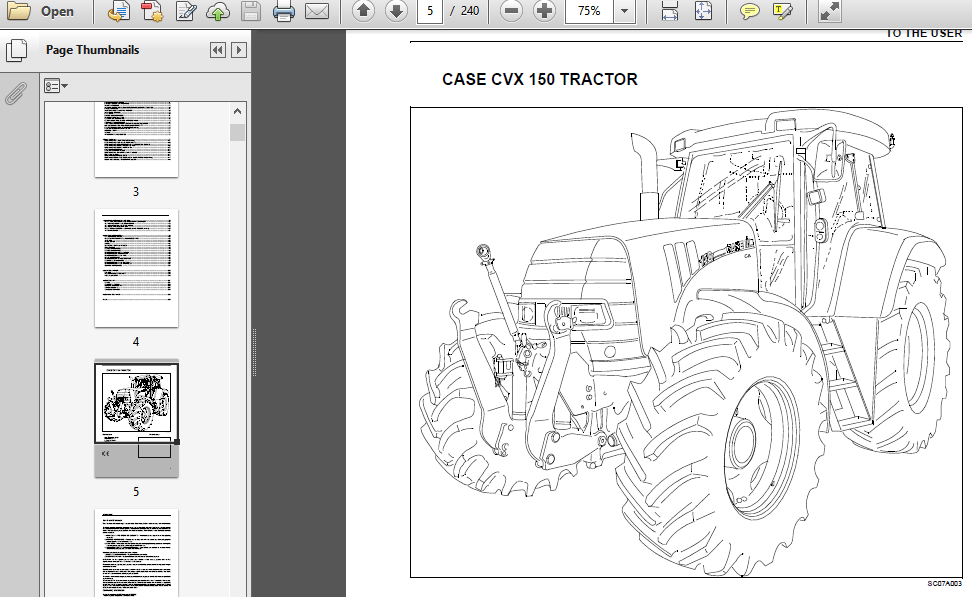Click the Open file button
Screen dimensions: 972x597
(40, 11)
